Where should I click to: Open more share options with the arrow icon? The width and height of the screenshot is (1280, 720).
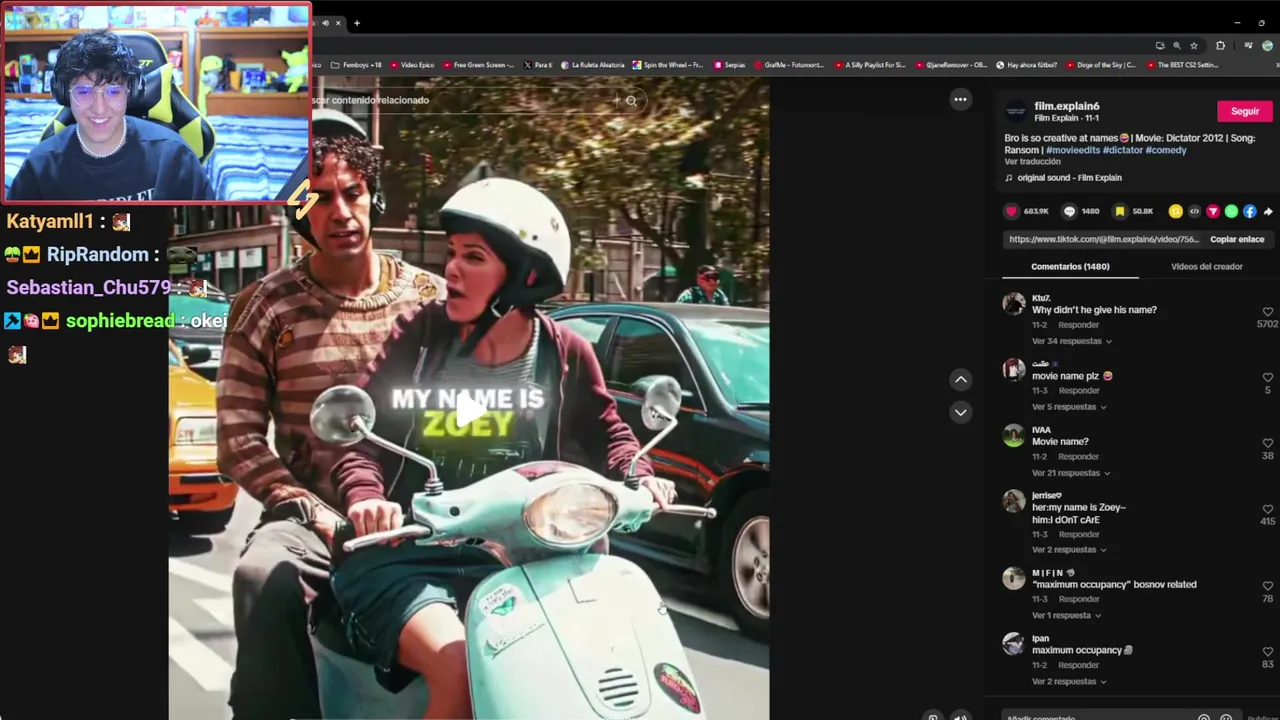1268,211
